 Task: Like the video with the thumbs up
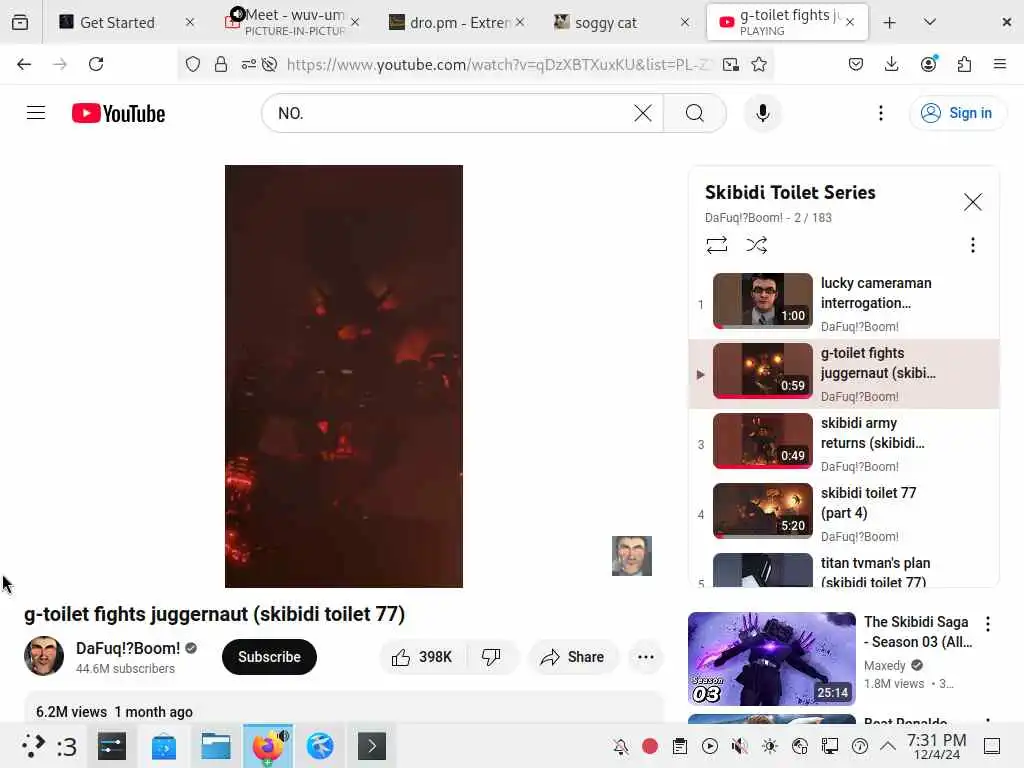423,656
